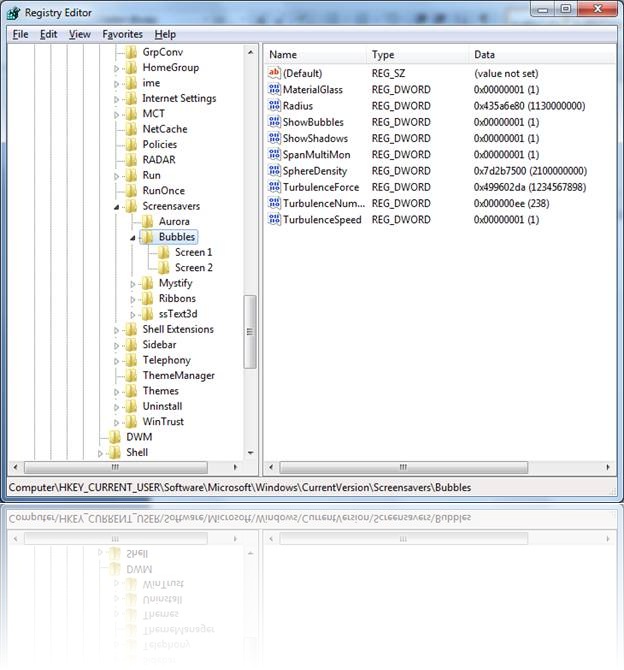Click the RADAR folder icon

(x=131, y=160)
